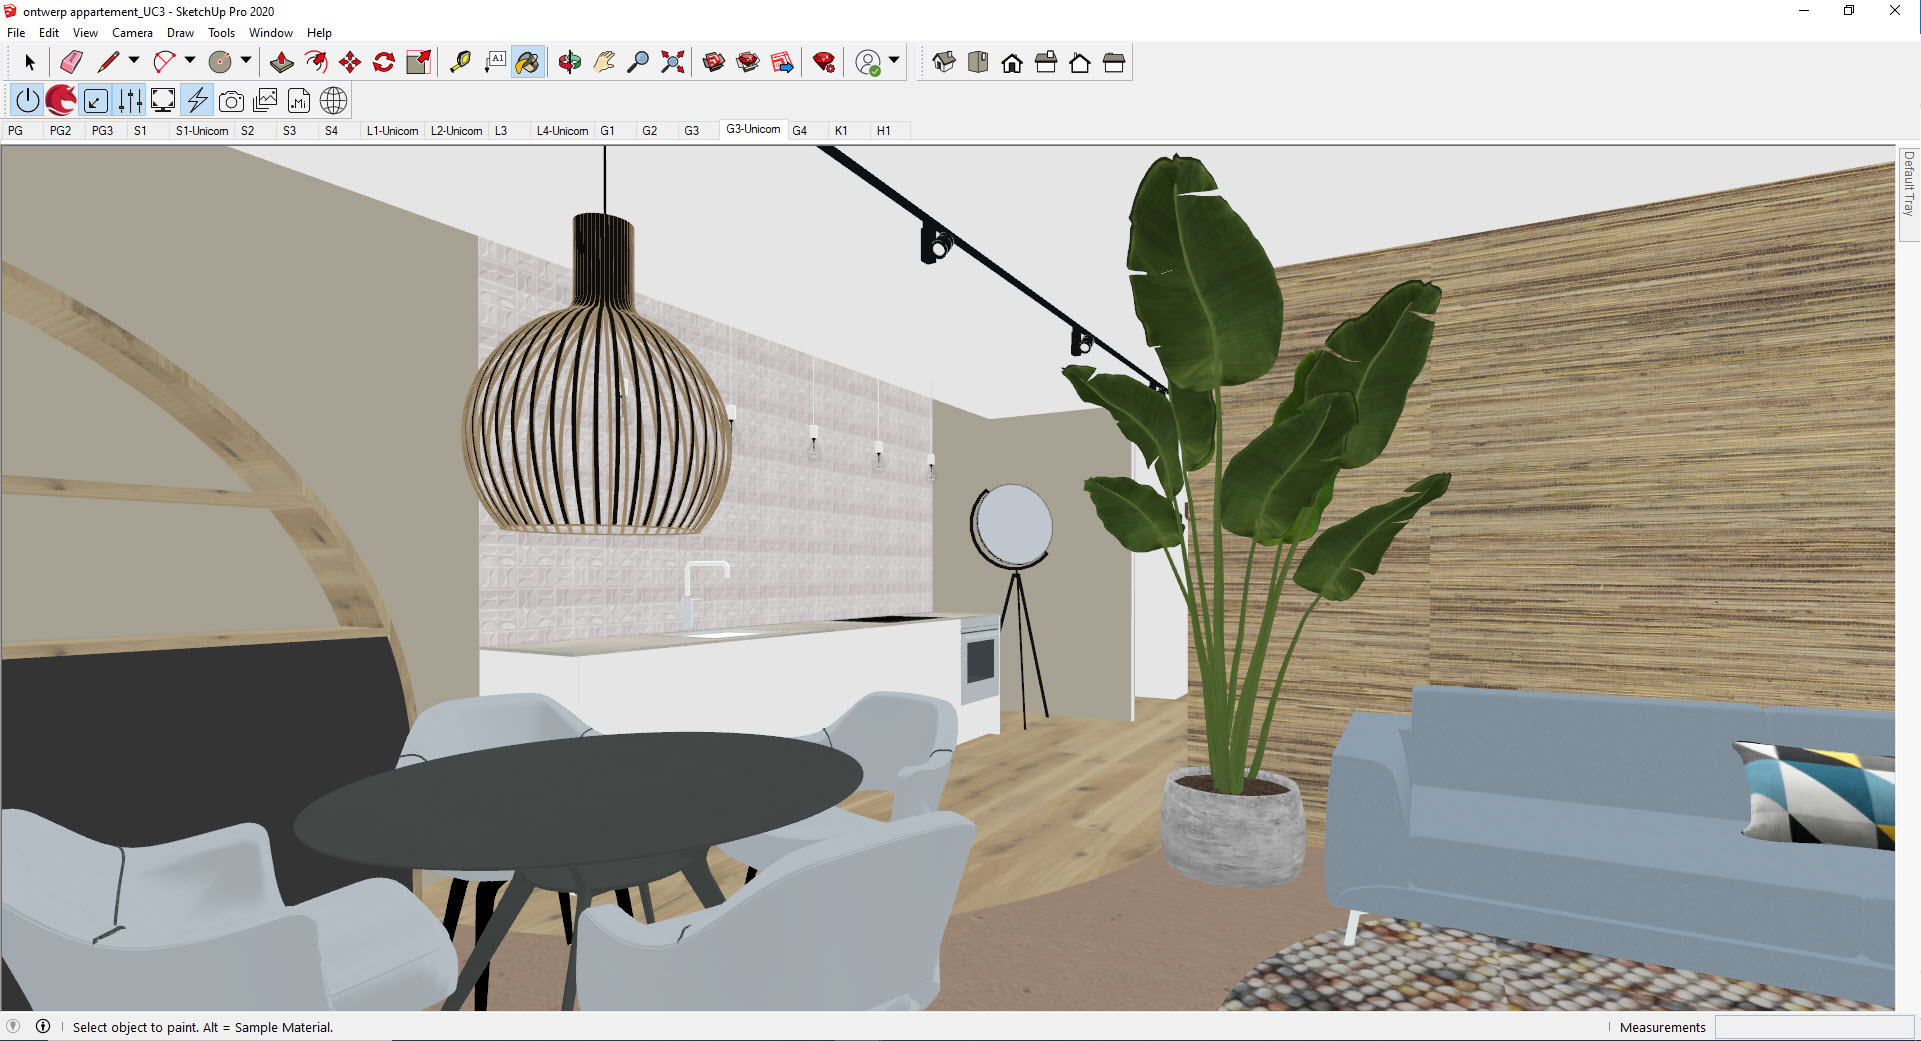
Task: Select the Orbit camera tool
Action: coord(570,62)
